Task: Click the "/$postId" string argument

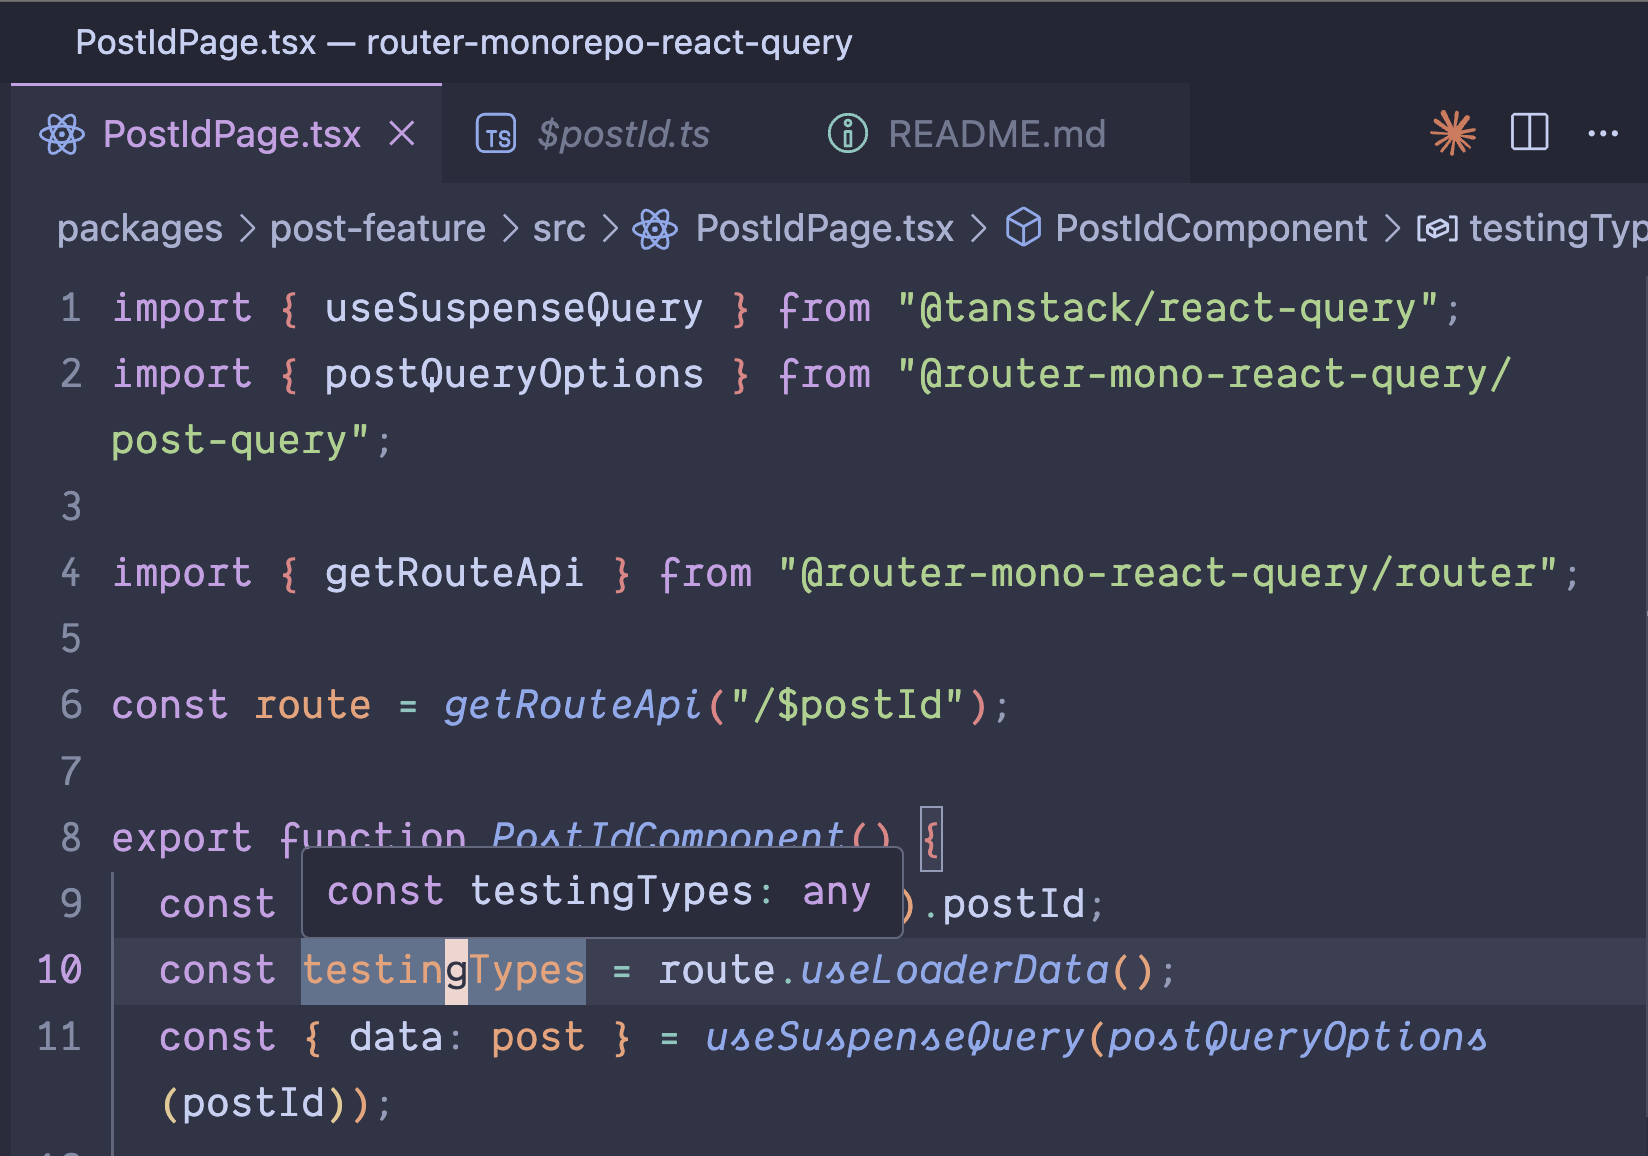Action: tap(848, 705)
